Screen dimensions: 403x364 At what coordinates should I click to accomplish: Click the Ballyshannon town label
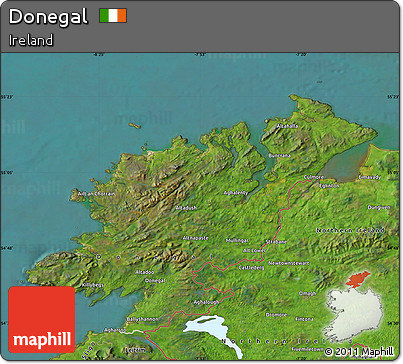click(x=142, y=319)
